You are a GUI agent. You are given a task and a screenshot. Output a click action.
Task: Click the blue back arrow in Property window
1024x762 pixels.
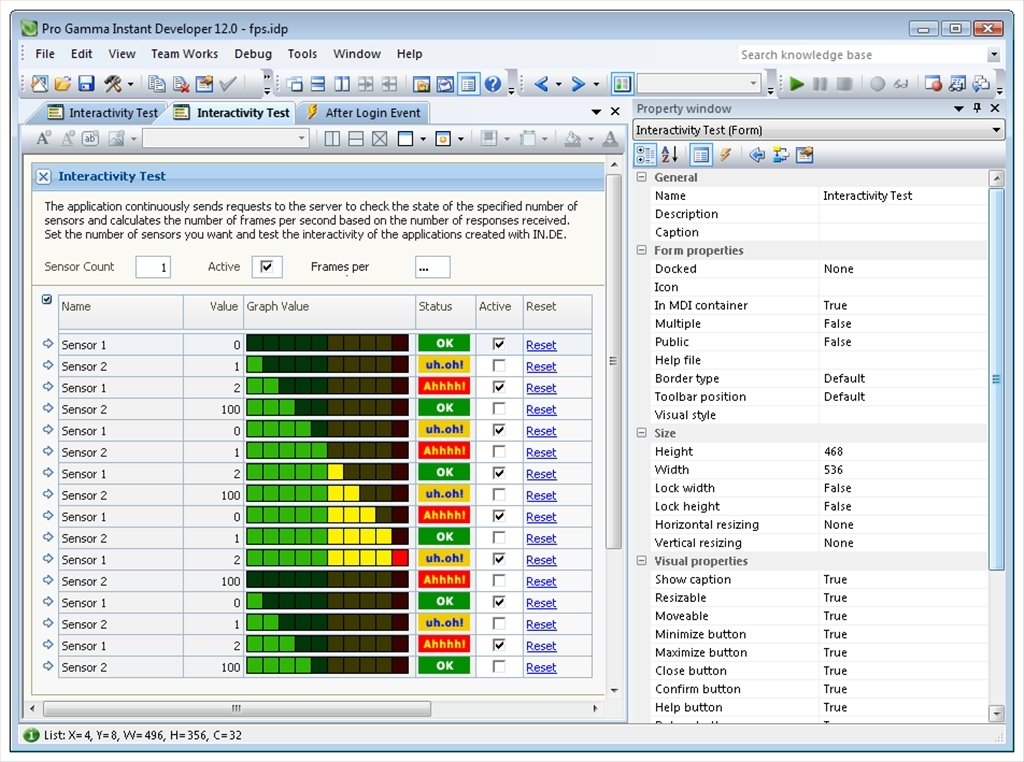click(757, 155)
